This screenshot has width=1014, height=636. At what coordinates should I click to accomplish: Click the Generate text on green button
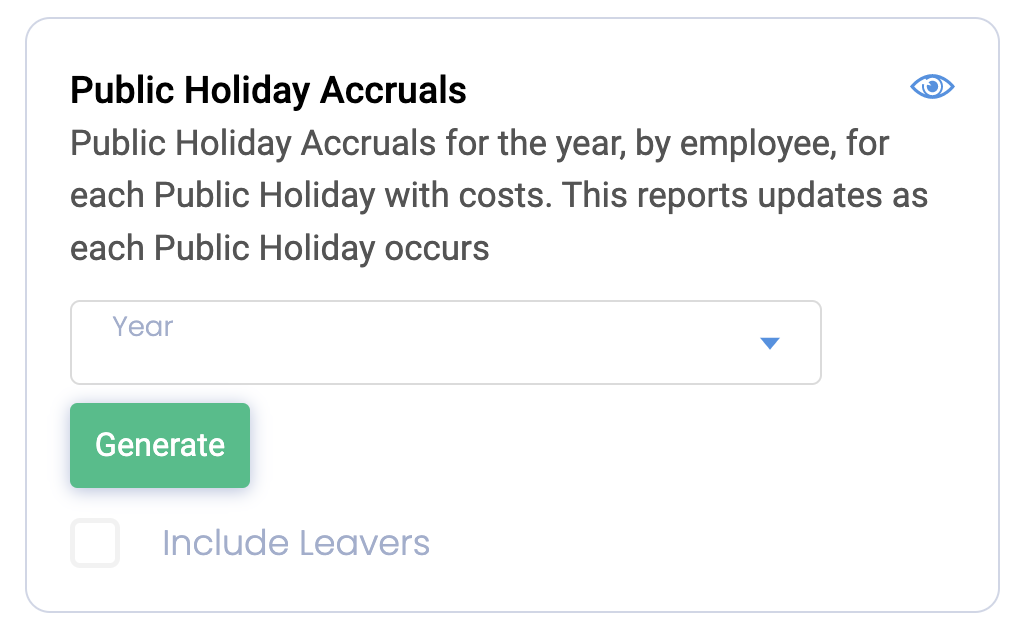click(x=160, y=445)
